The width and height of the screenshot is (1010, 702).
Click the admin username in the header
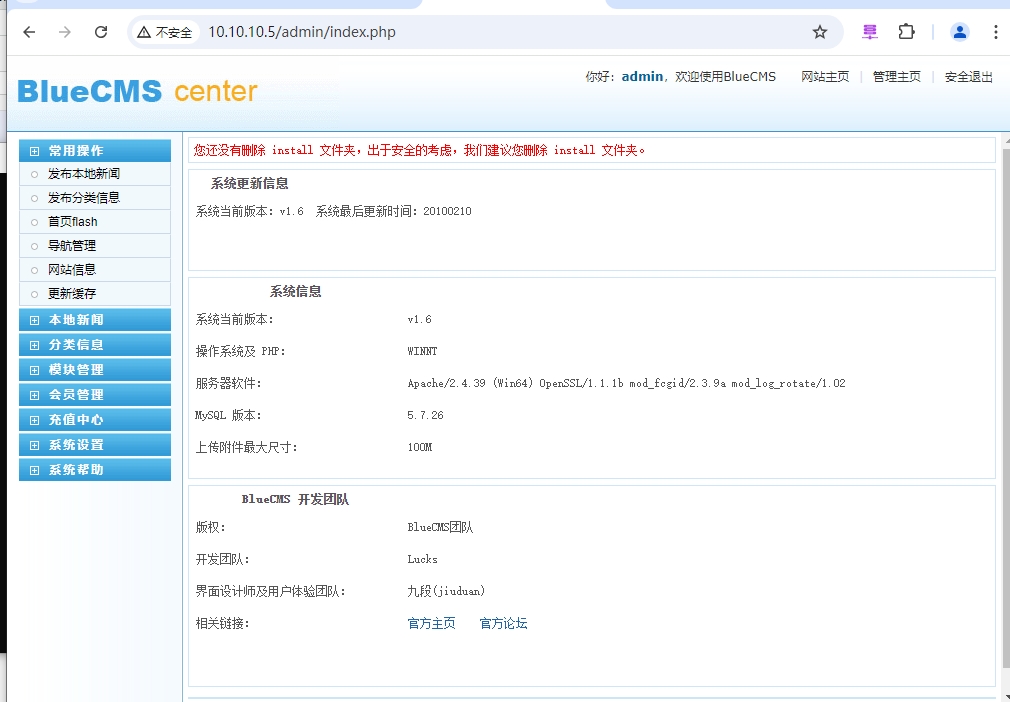tap(642, 77)
